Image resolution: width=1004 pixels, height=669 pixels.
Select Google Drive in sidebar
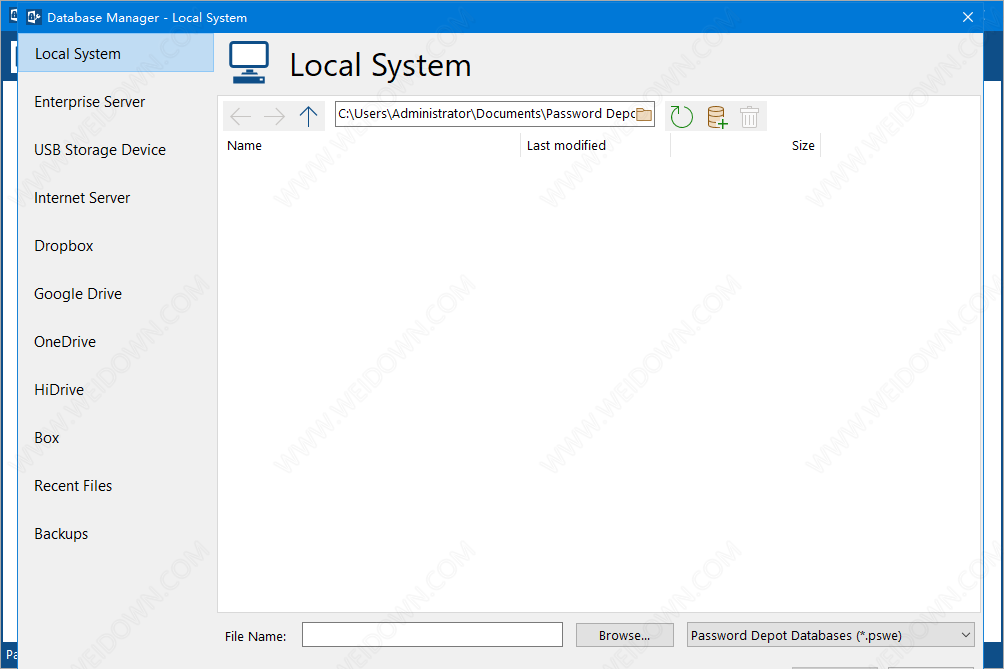click(78, 294)
